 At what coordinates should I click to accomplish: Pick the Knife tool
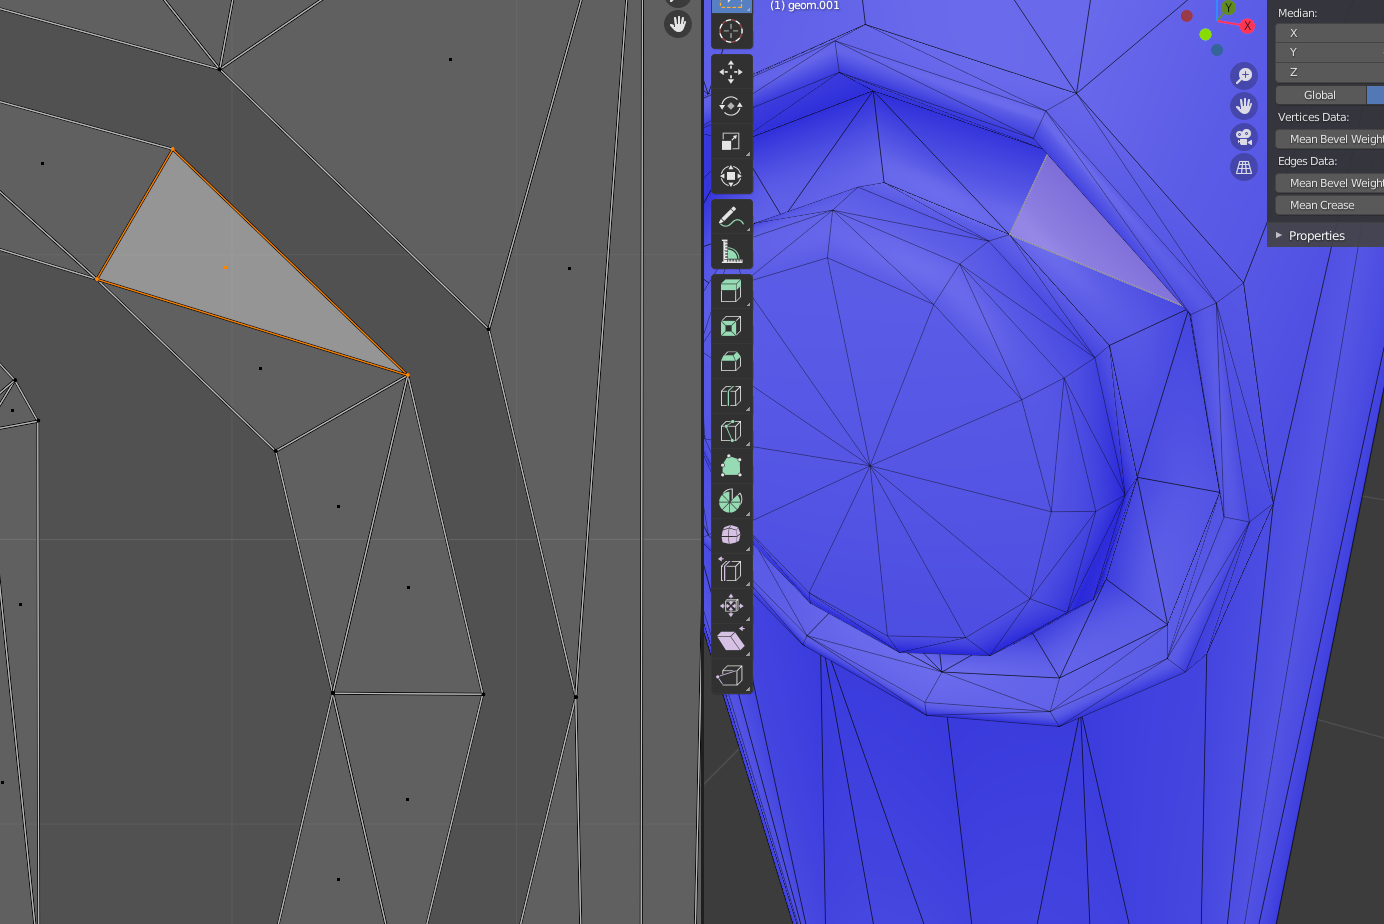731,431
